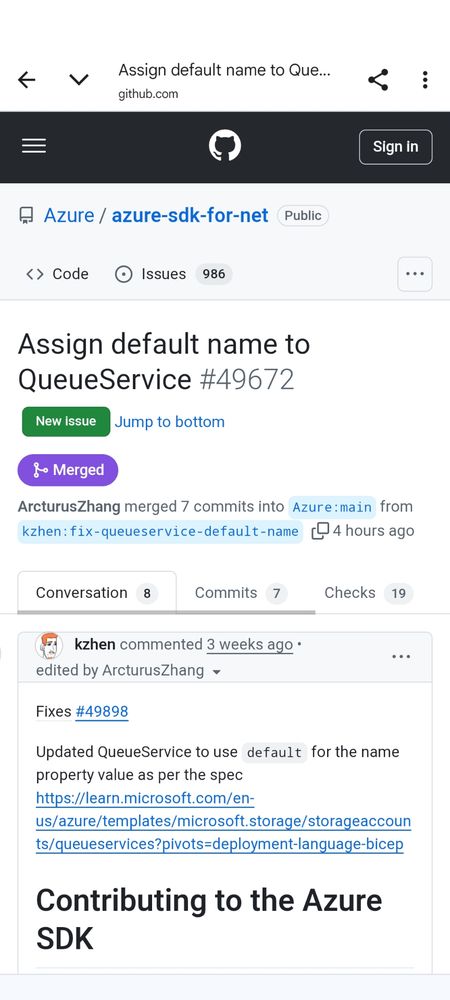Follow the Jump to bottom link
Screen dimensions: 450x1000
point(170,422)
